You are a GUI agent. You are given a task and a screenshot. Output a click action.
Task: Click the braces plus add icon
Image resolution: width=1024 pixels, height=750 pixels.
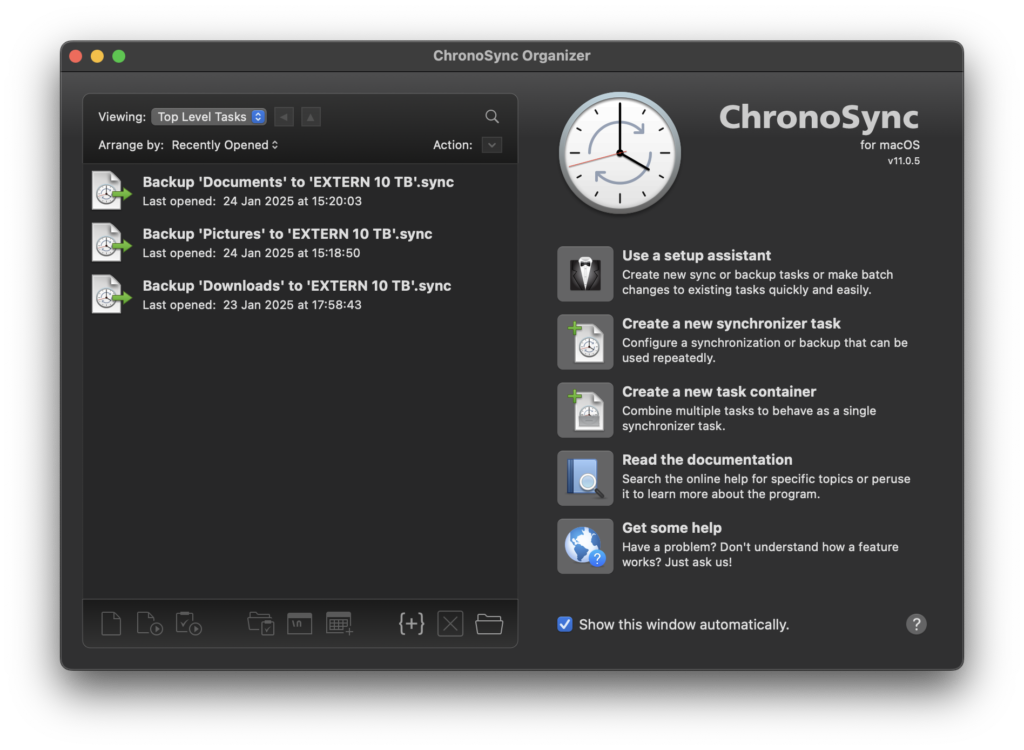(411, 624)
